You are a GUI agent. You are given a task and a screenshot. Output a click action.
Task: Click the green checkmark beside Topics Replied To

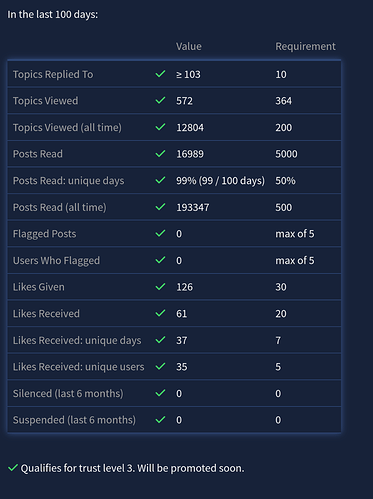click(160, 74)
